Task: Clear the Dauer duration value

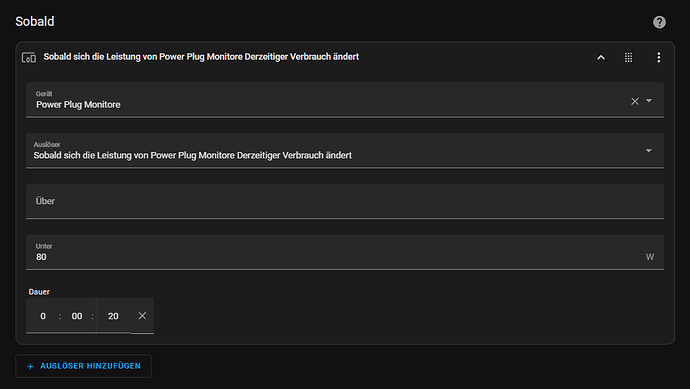Action: pos(142,316)
